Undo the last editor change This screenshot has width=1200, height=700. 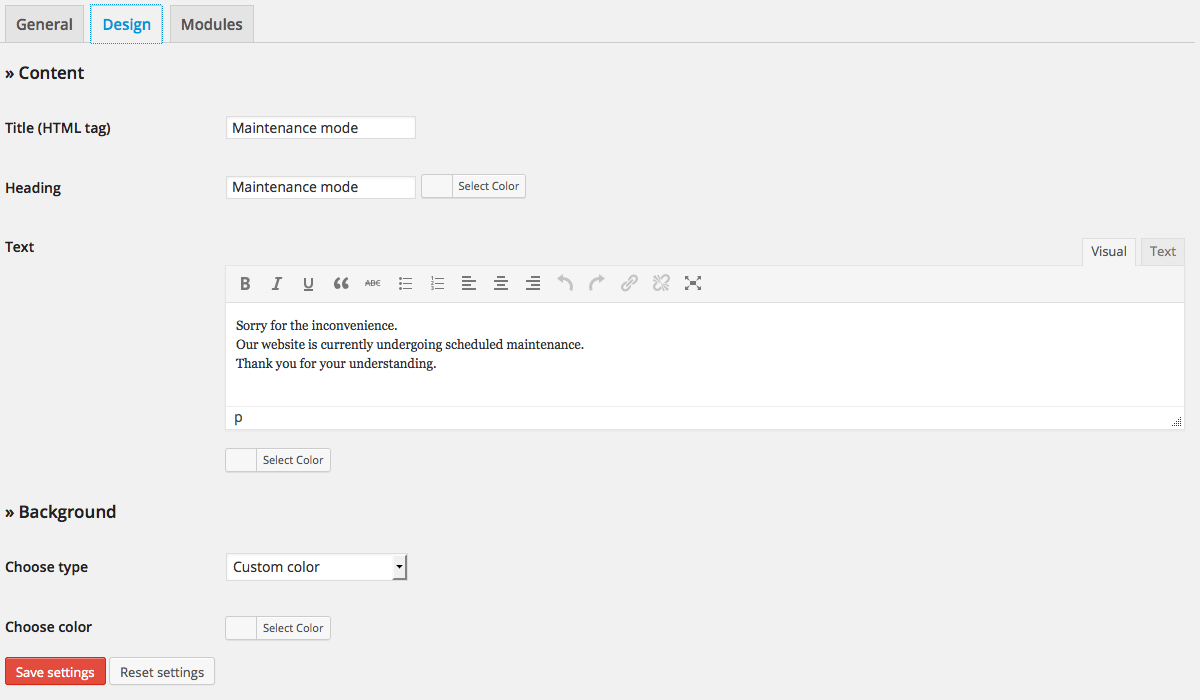[x=565, y=283]
